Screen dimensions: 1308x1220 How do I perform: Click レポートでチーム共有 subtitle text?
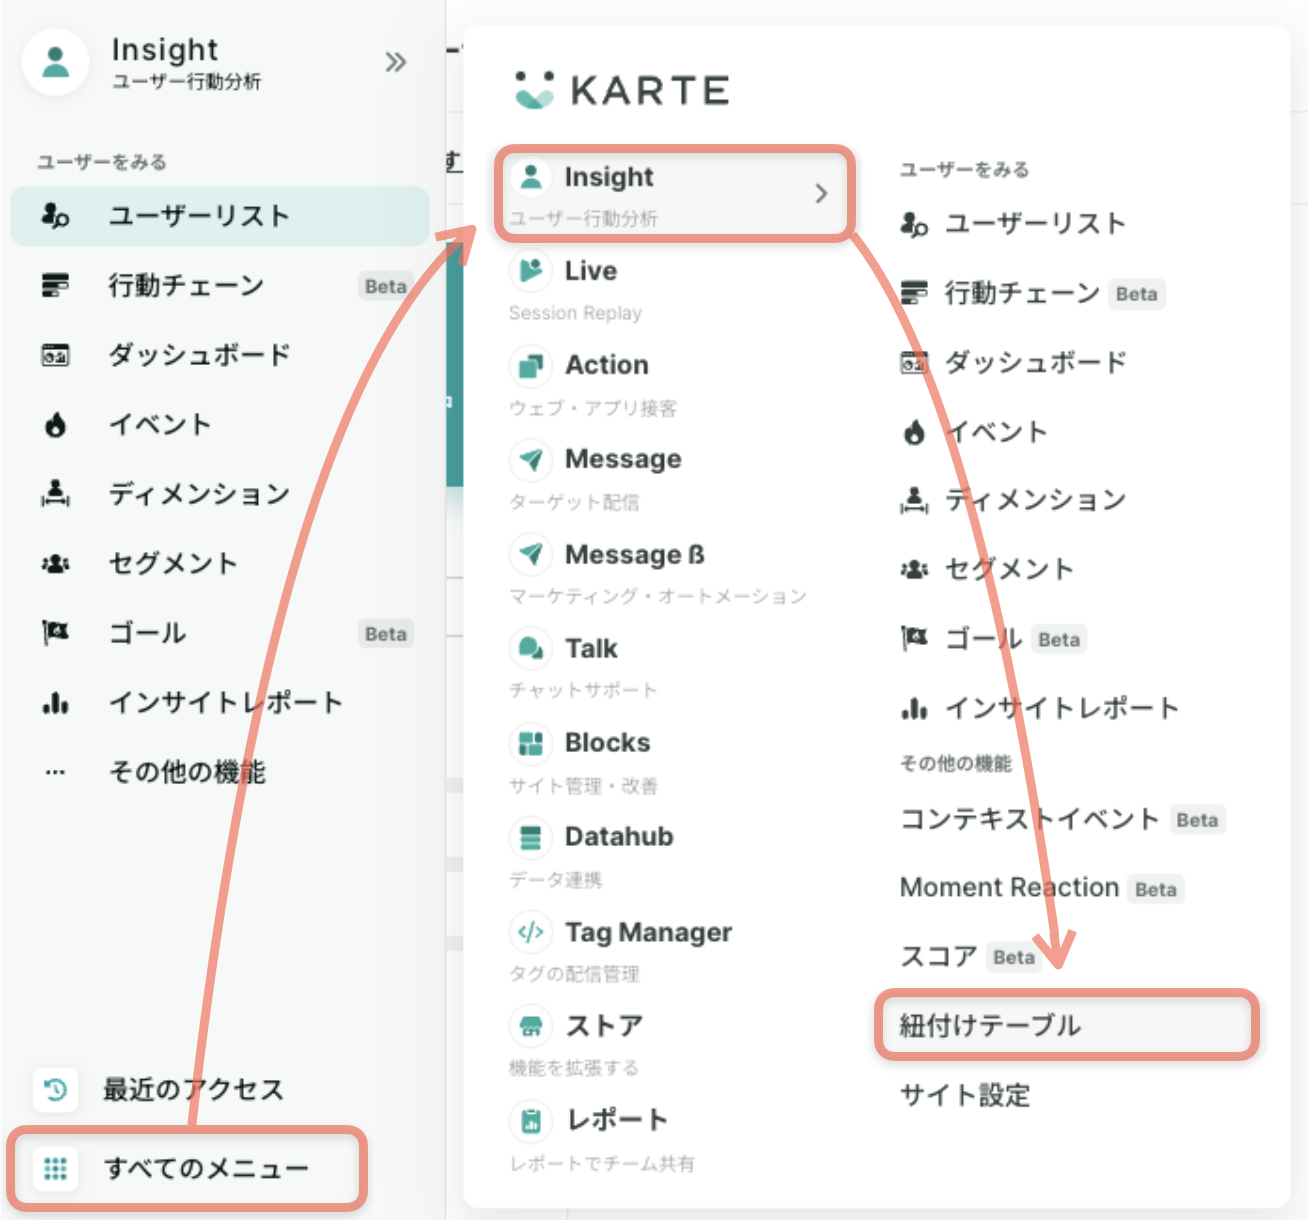click(x=602, y=1163)
